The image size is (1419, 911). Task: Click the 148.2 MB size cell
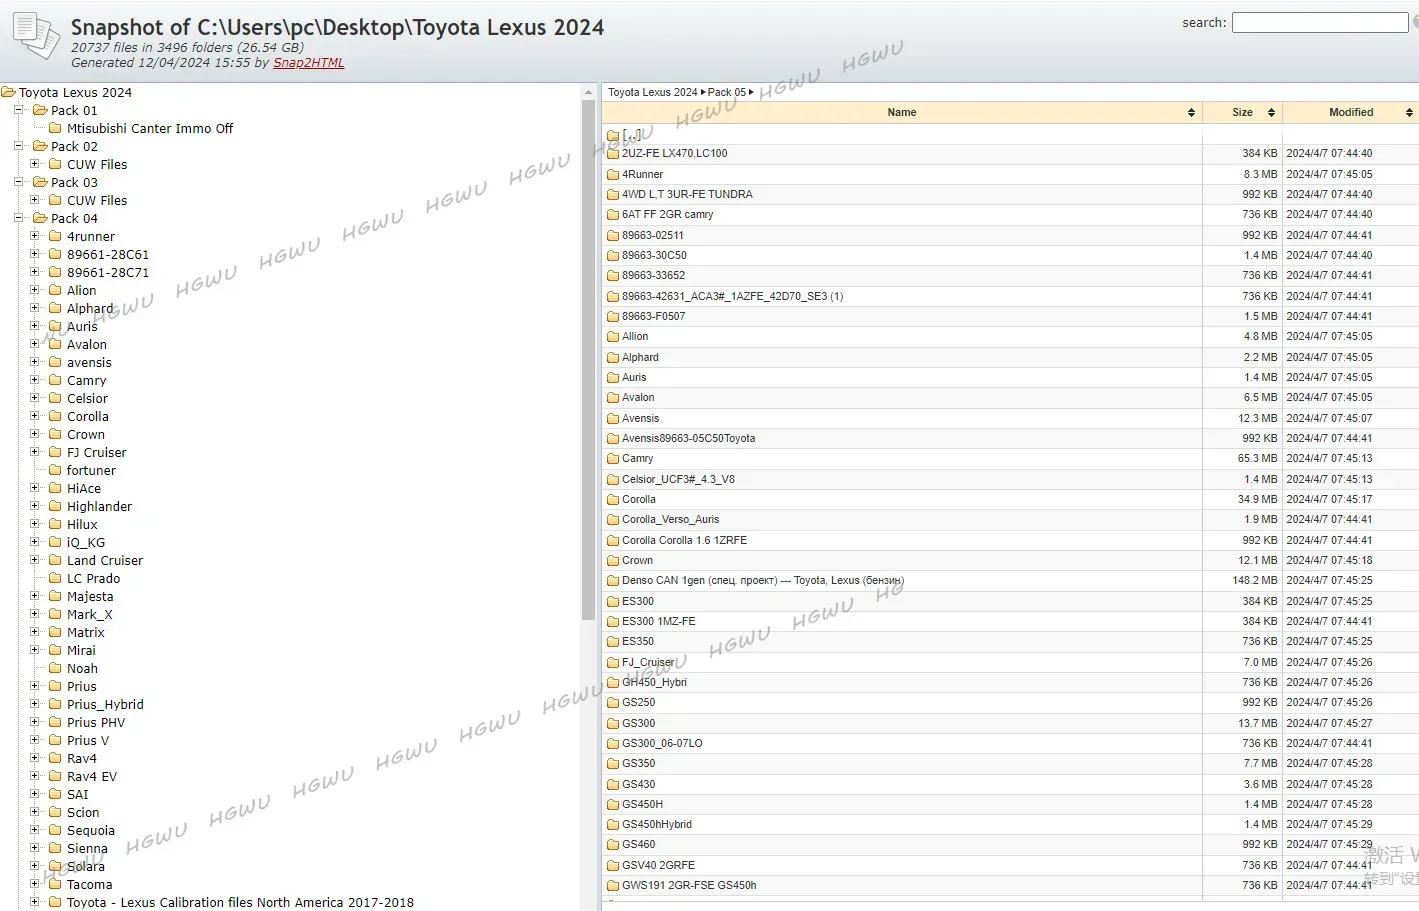tap(1242, 580)
